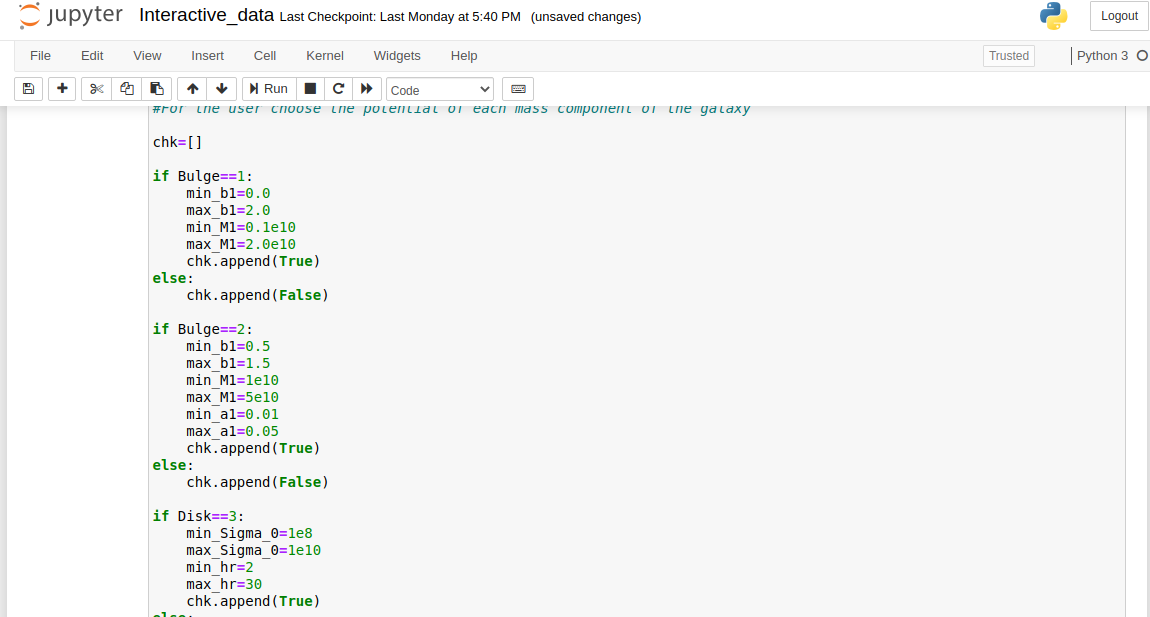Open the Kernel menu
The height and width of the screenshot is (617, 1150).
pos(325,56)
